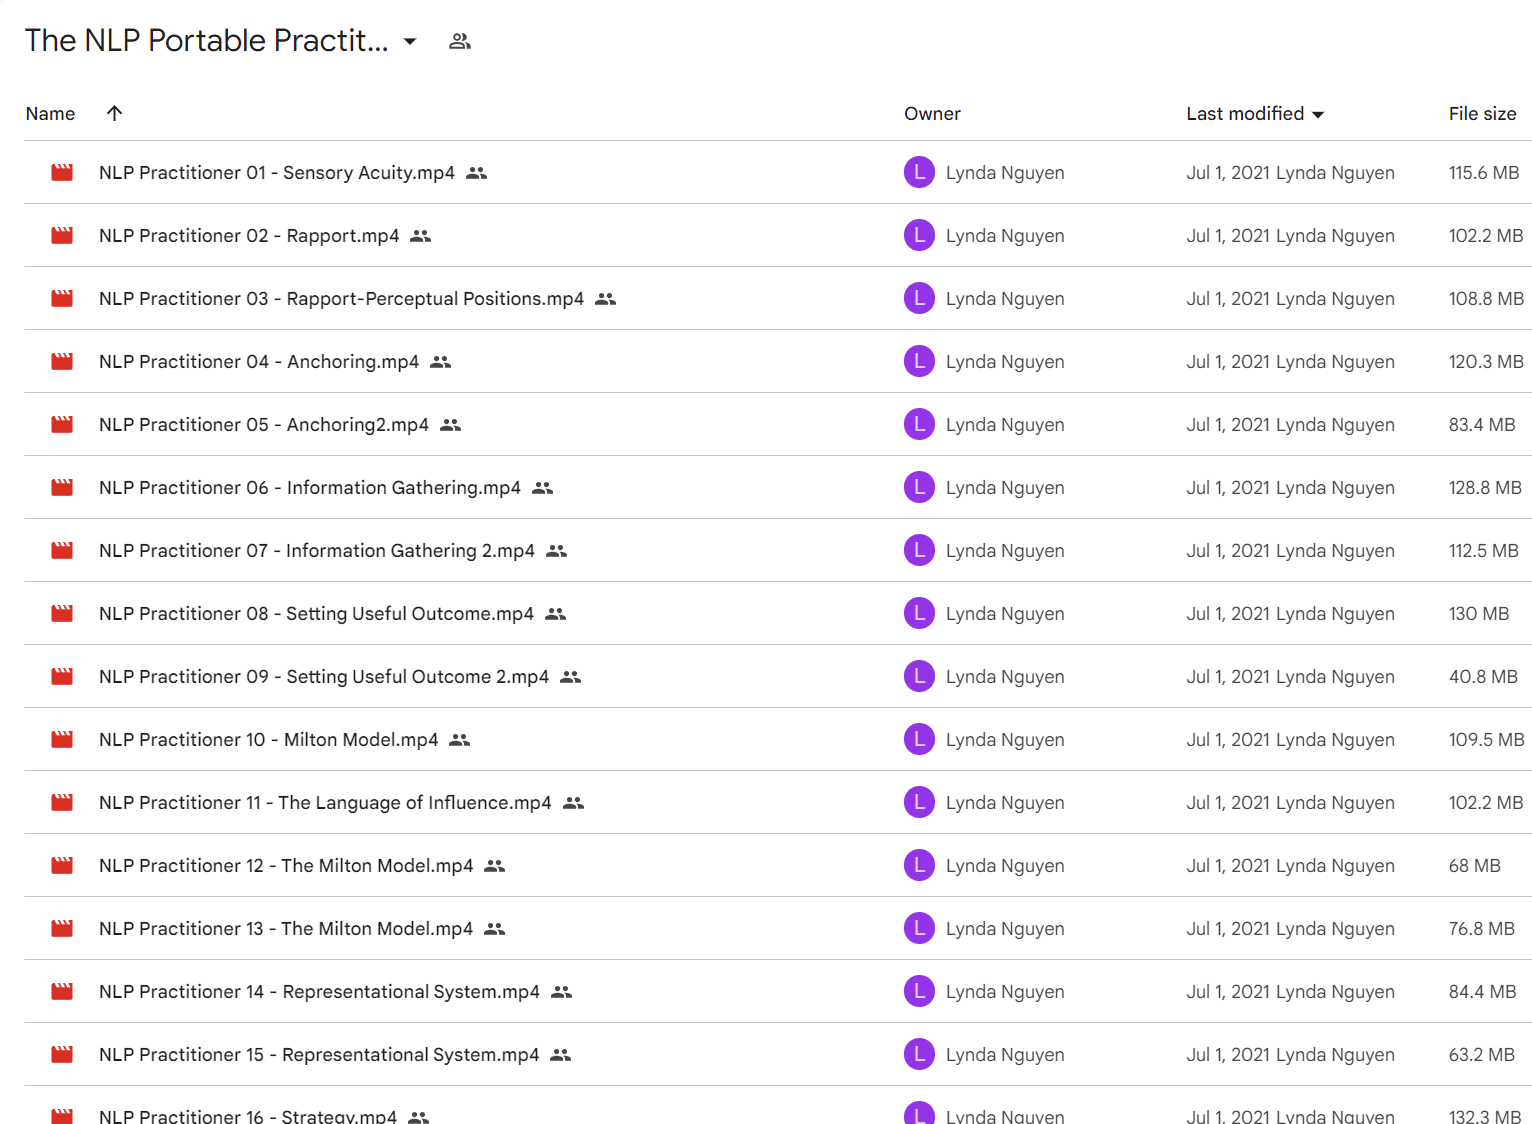Click video icon for 04 Anchoring

tap(62, 362)
